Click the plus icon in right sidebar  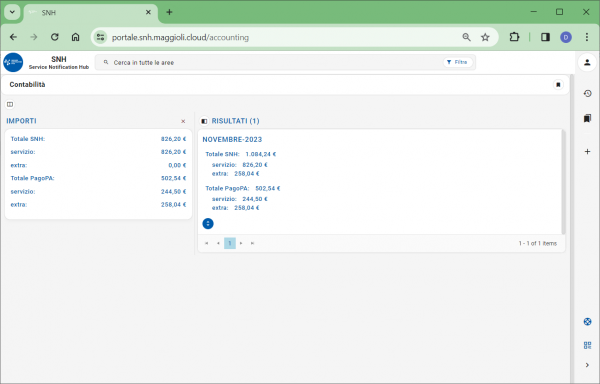point(587,151)
